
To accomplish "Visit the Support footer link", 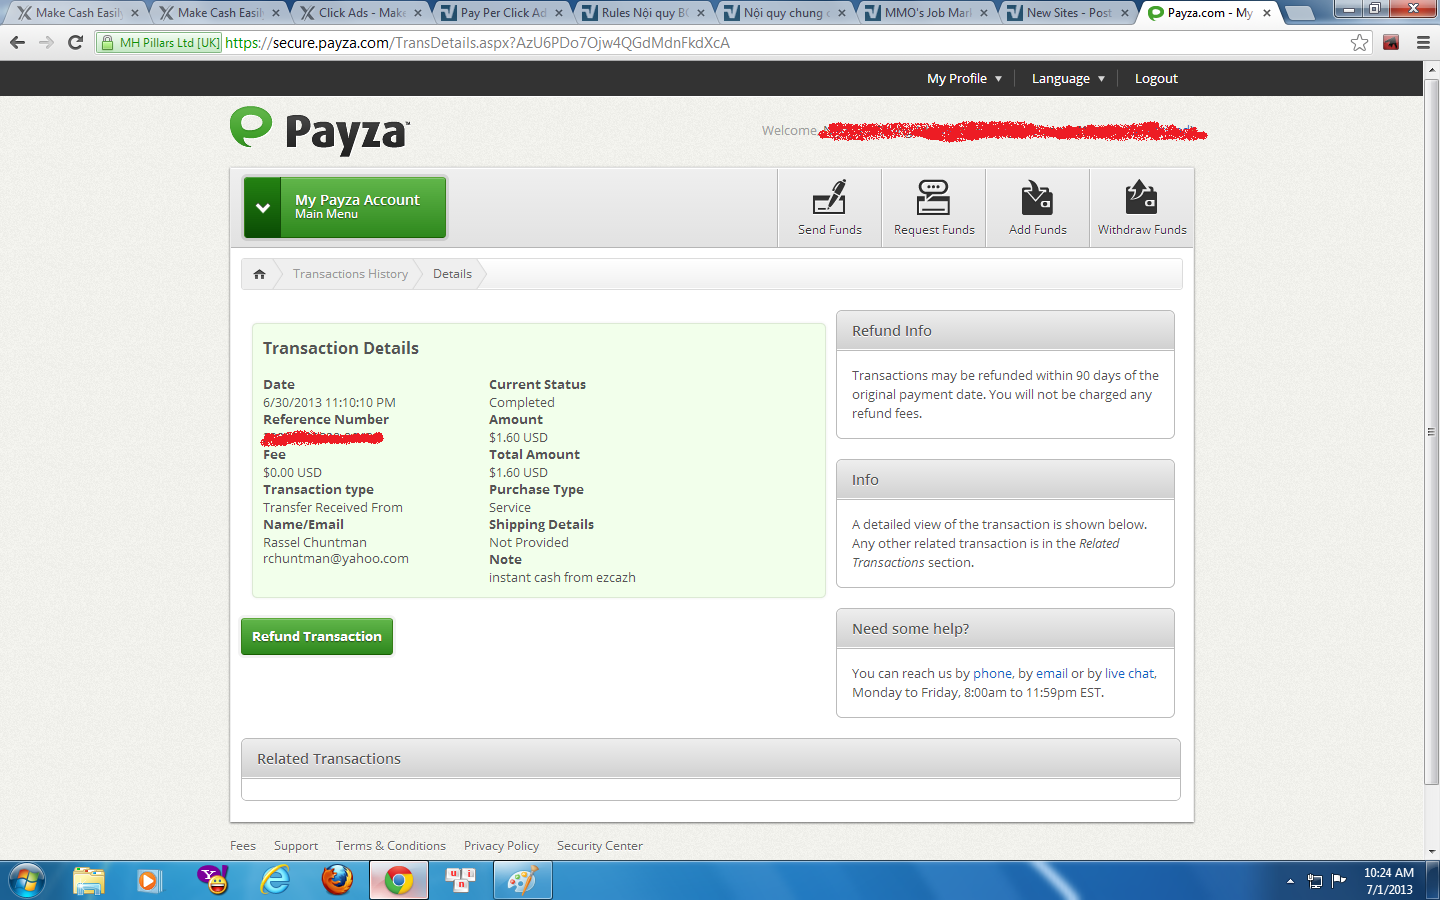I will pos(296,846).
